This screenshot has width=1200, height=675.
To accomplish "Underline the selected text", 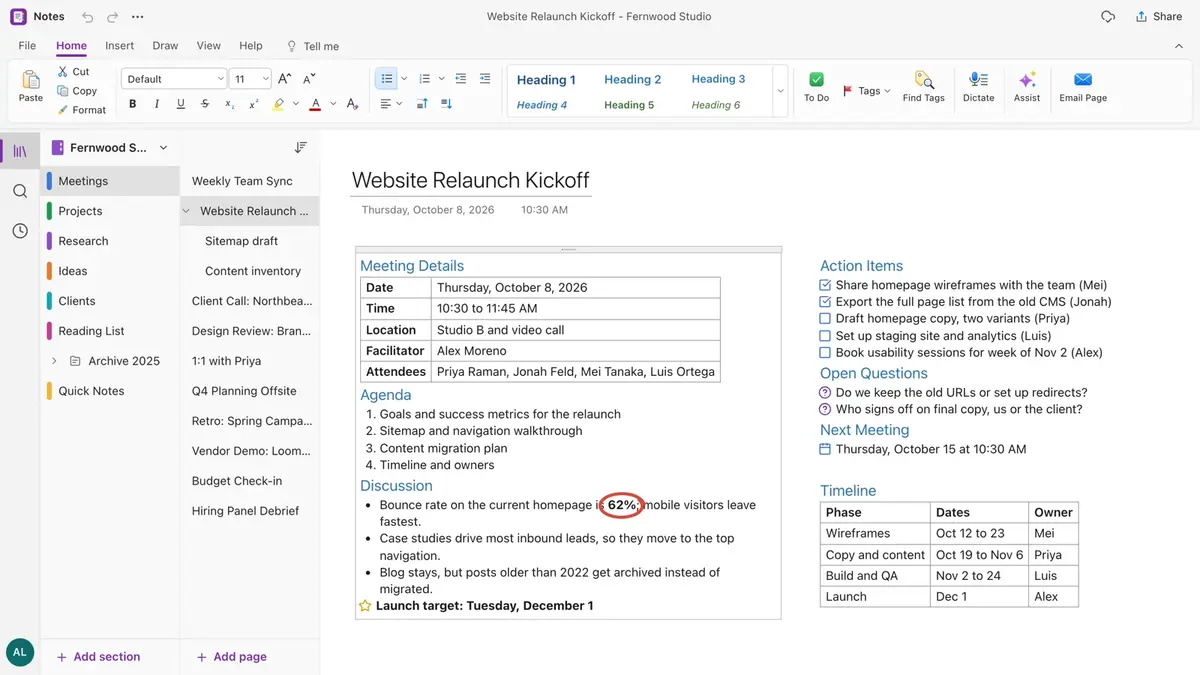I will 181,104.
